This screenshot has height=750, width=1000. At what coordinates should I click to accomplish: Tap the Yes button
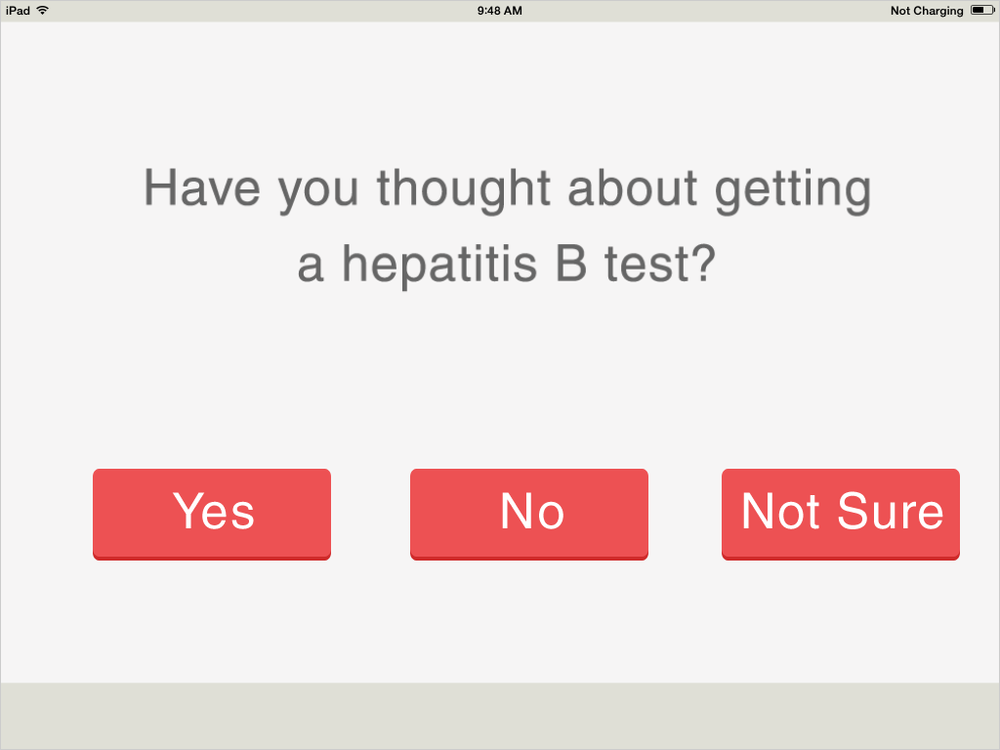(x=212, y=514)
